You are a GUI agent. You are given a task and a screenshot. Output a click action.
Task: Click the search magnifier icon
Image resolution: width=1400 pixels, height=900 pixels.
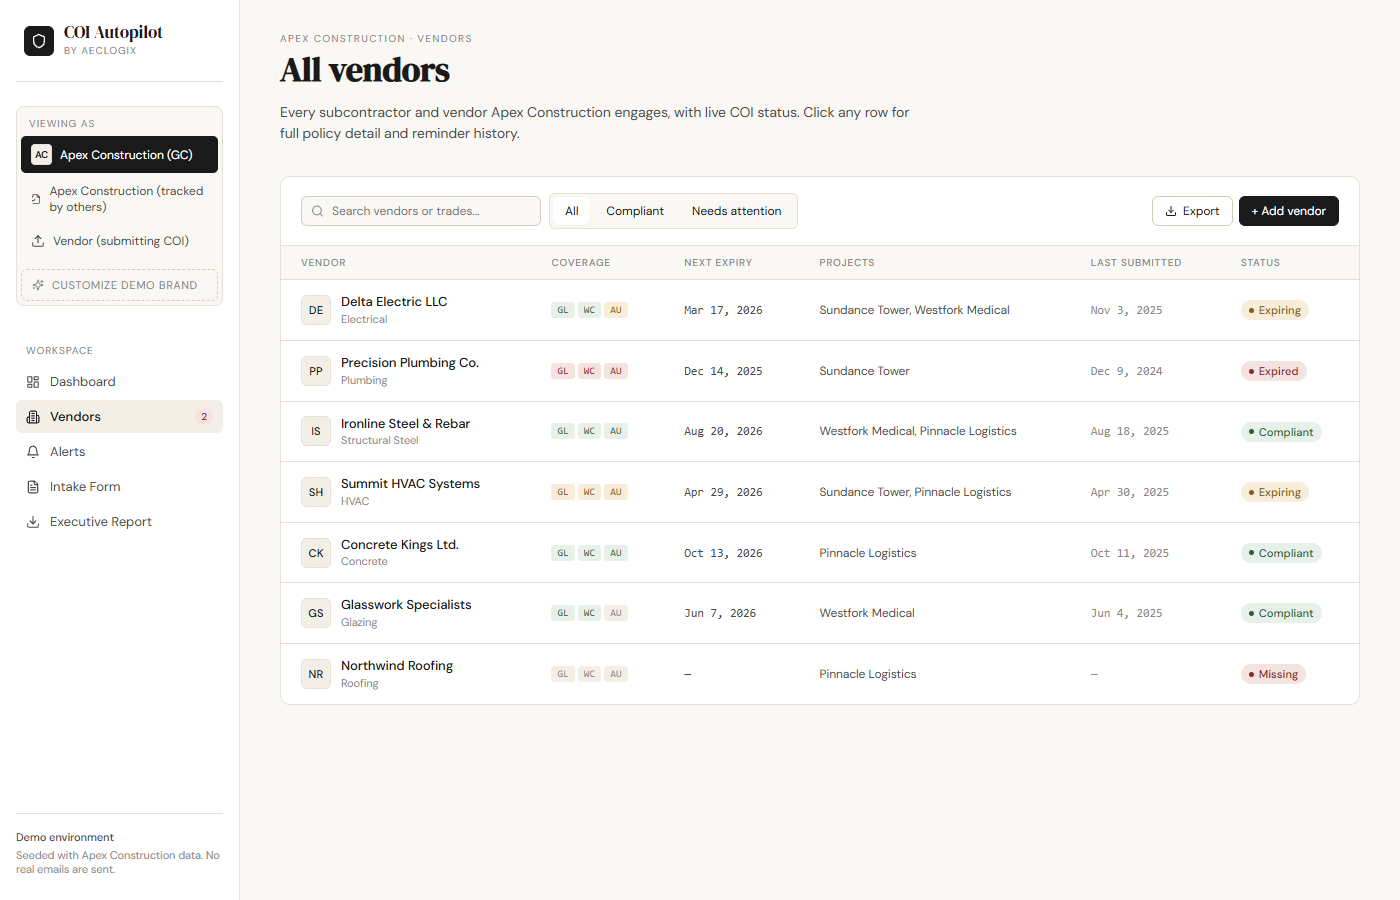pos(317,211)
